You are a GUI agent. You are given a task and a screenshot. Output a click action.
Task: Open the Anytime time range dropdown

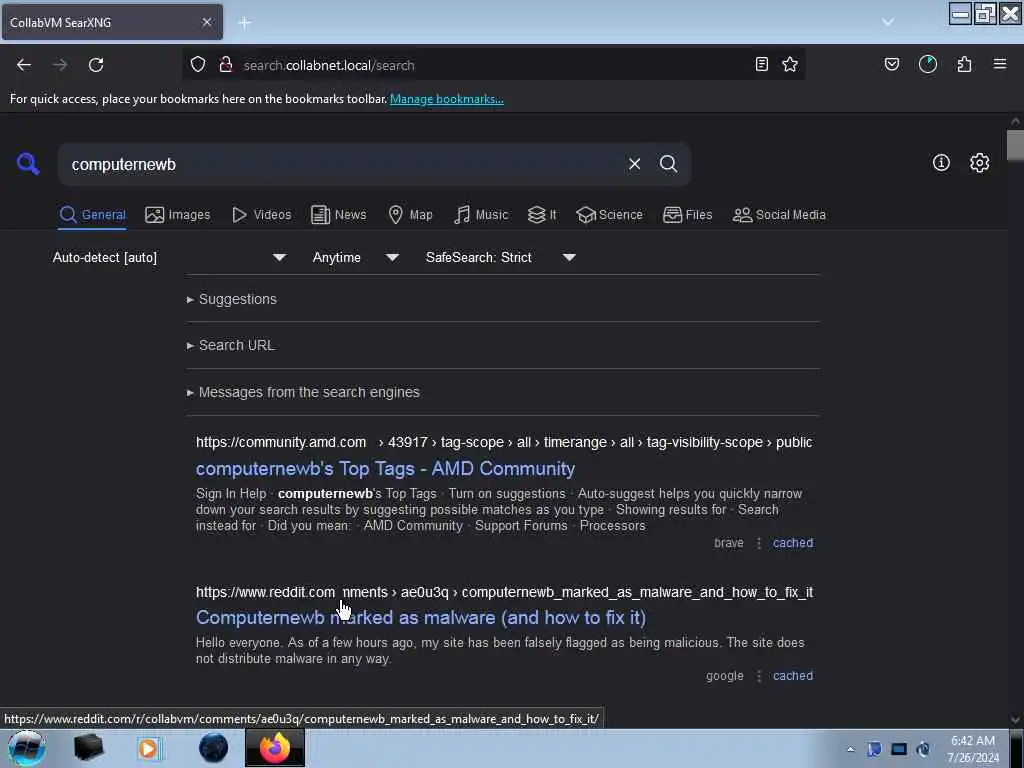coord(355,257)
